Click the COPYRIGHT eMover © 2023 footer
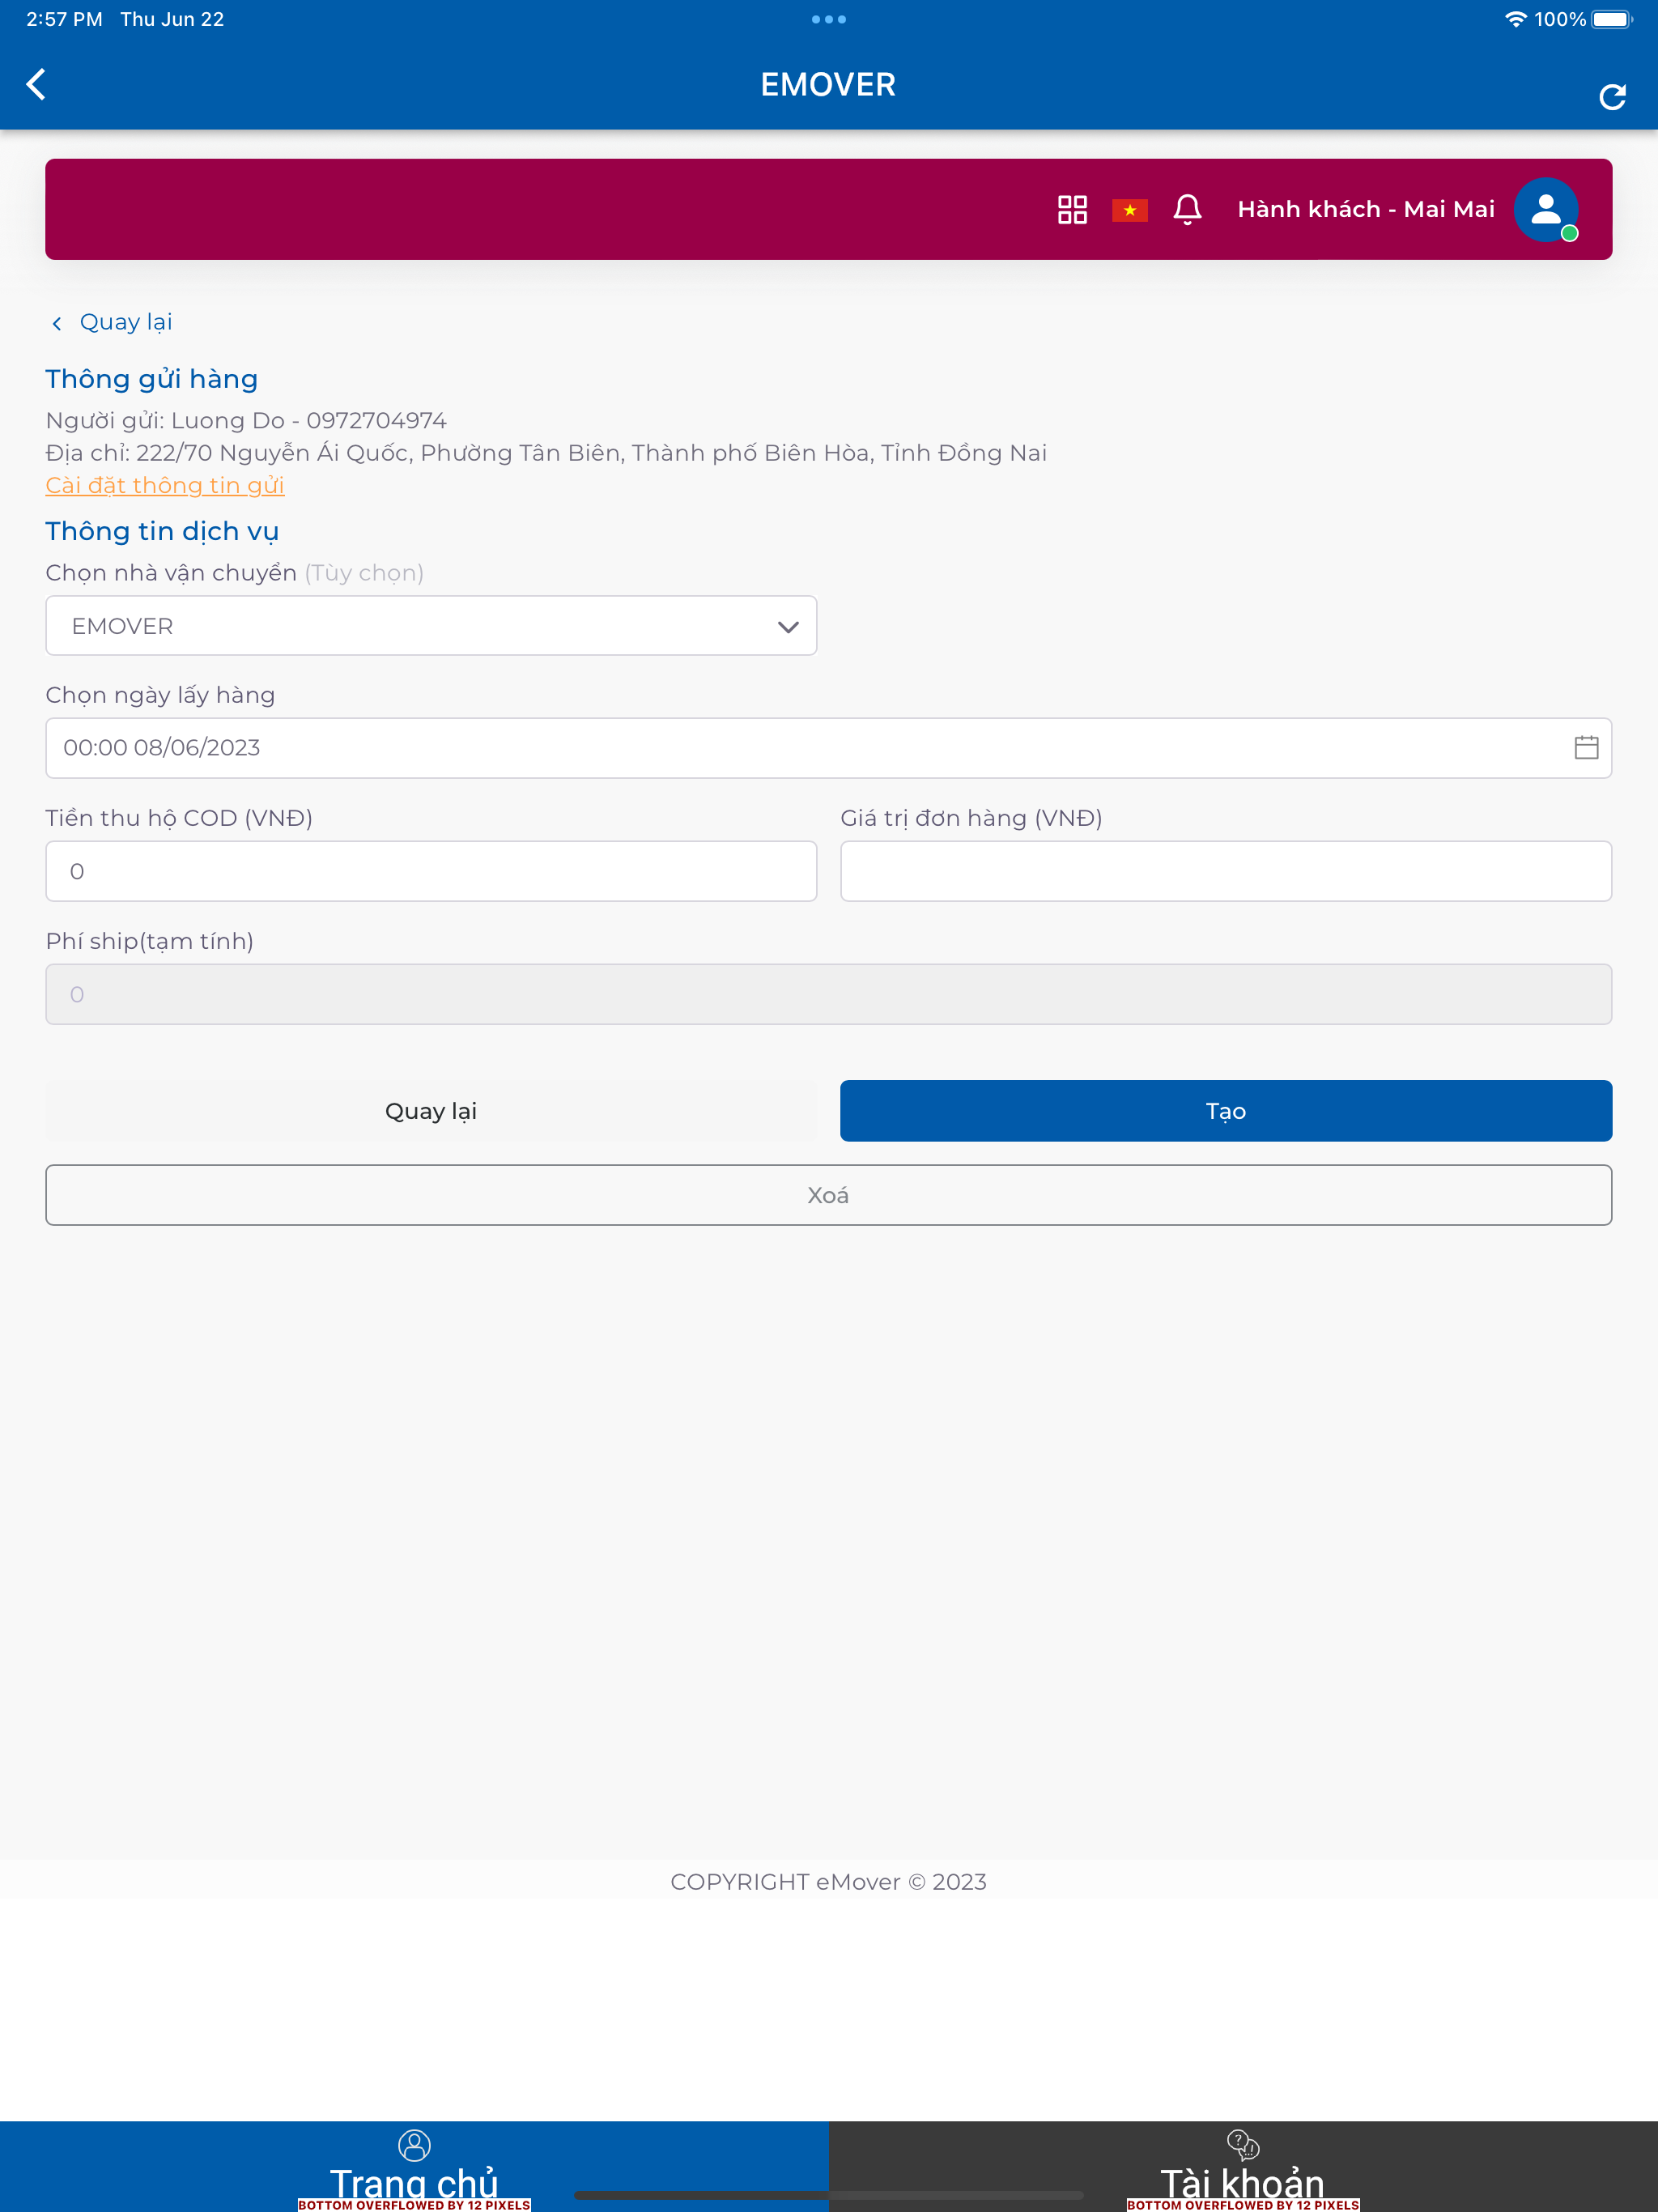 coord(829,1881)
